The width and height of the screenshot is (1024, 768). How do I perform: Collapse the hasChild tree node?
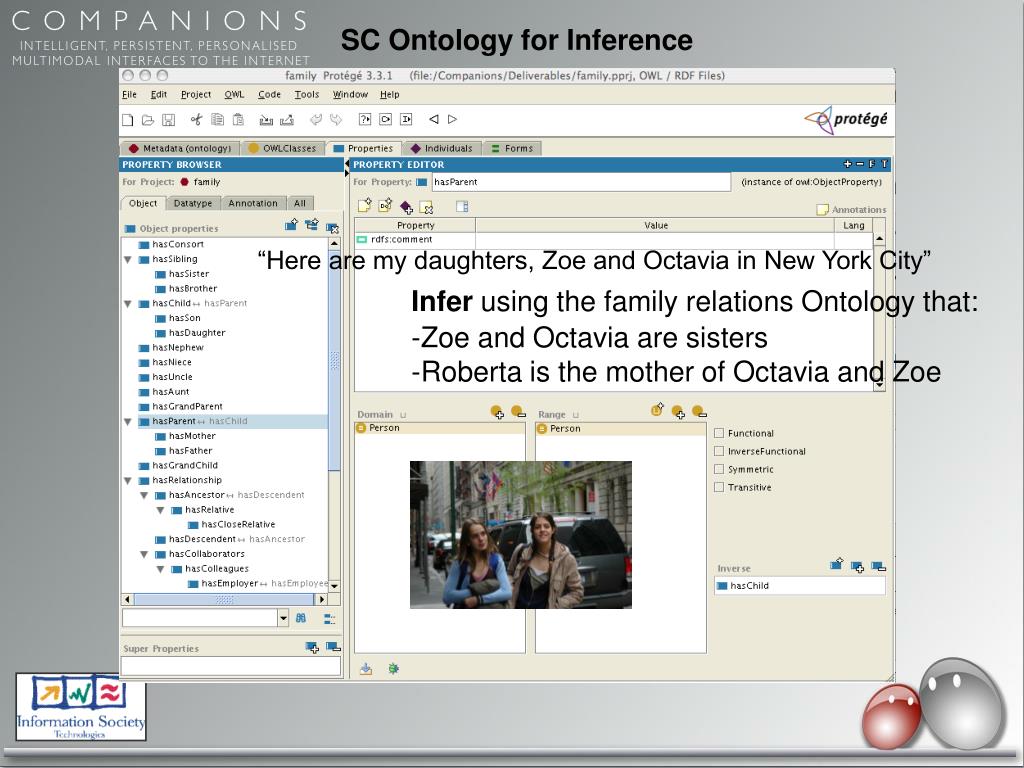pyautogui.click(x=128, y=304)
